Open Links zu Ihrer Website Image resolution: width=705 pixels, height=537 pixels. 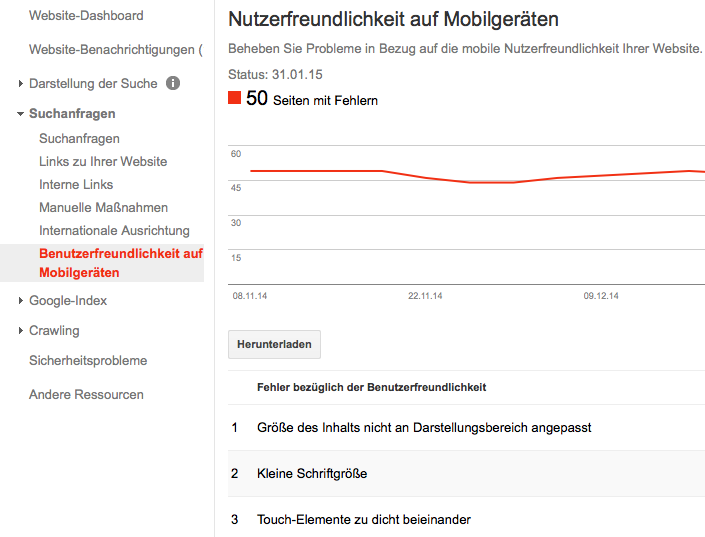coord(103,161)
